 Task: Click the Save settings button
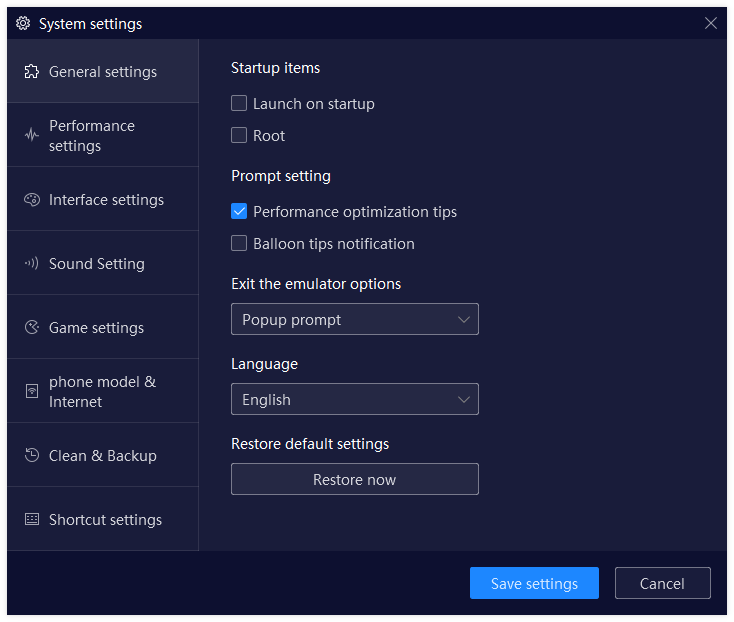(534, 584)
